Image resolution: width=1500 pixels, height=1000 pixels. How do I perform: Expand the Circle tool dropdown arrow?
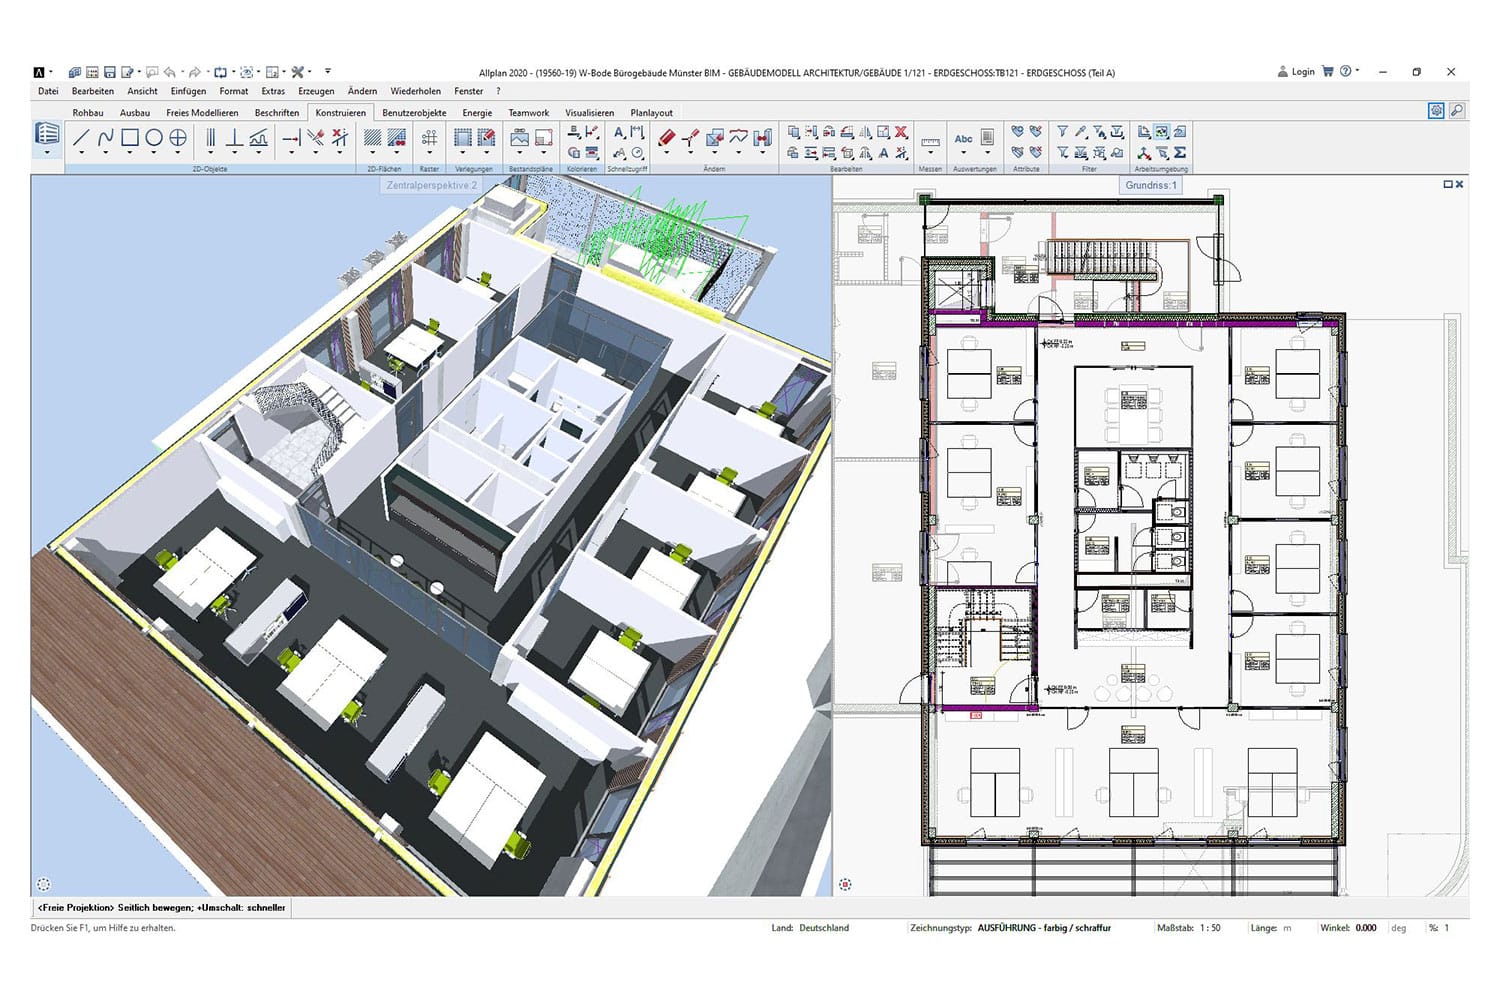point(154,154)
